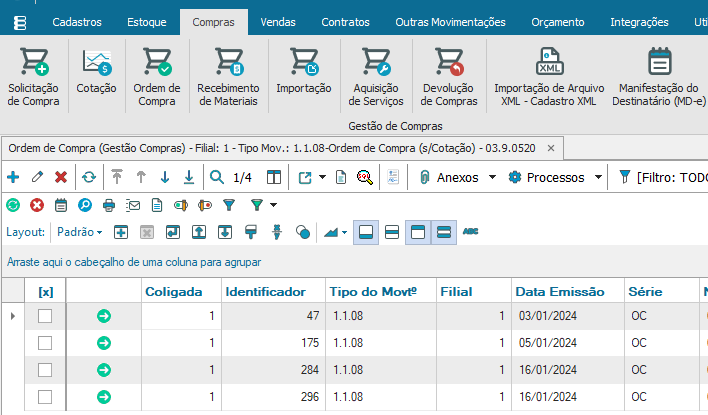
Task: Check the box for Identificador 296
Action: pyautogui.click(x=44, y=397)
